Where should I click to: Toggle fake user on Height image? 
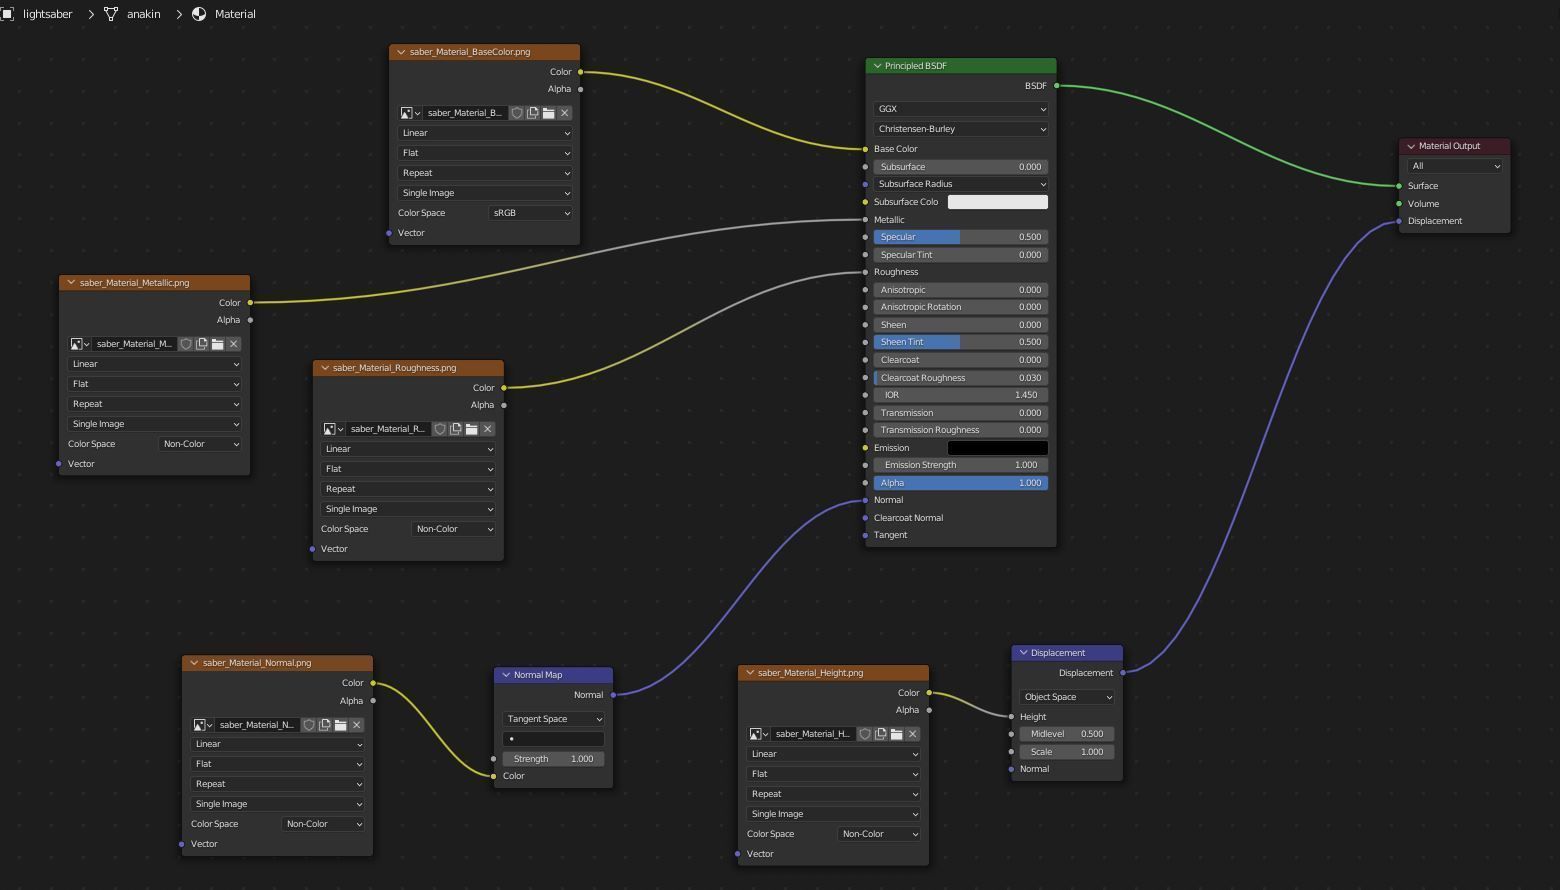[x=865, y=734]
